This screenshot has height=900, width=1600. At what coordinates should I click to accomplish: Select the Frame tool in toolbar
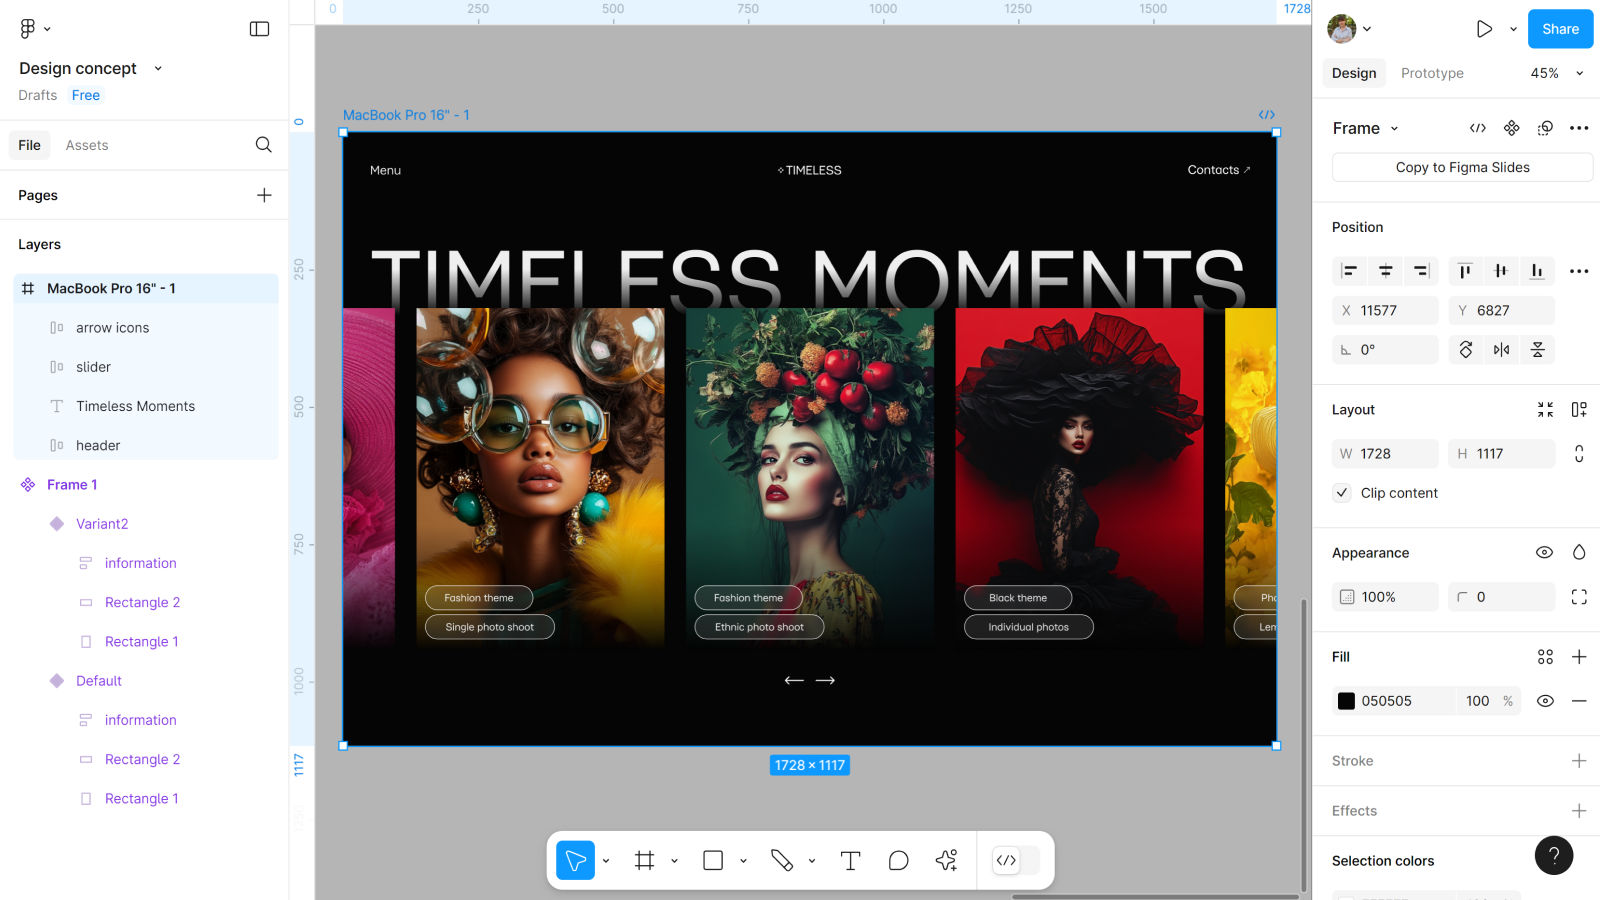pyautogui.click(x=645, y=860)
